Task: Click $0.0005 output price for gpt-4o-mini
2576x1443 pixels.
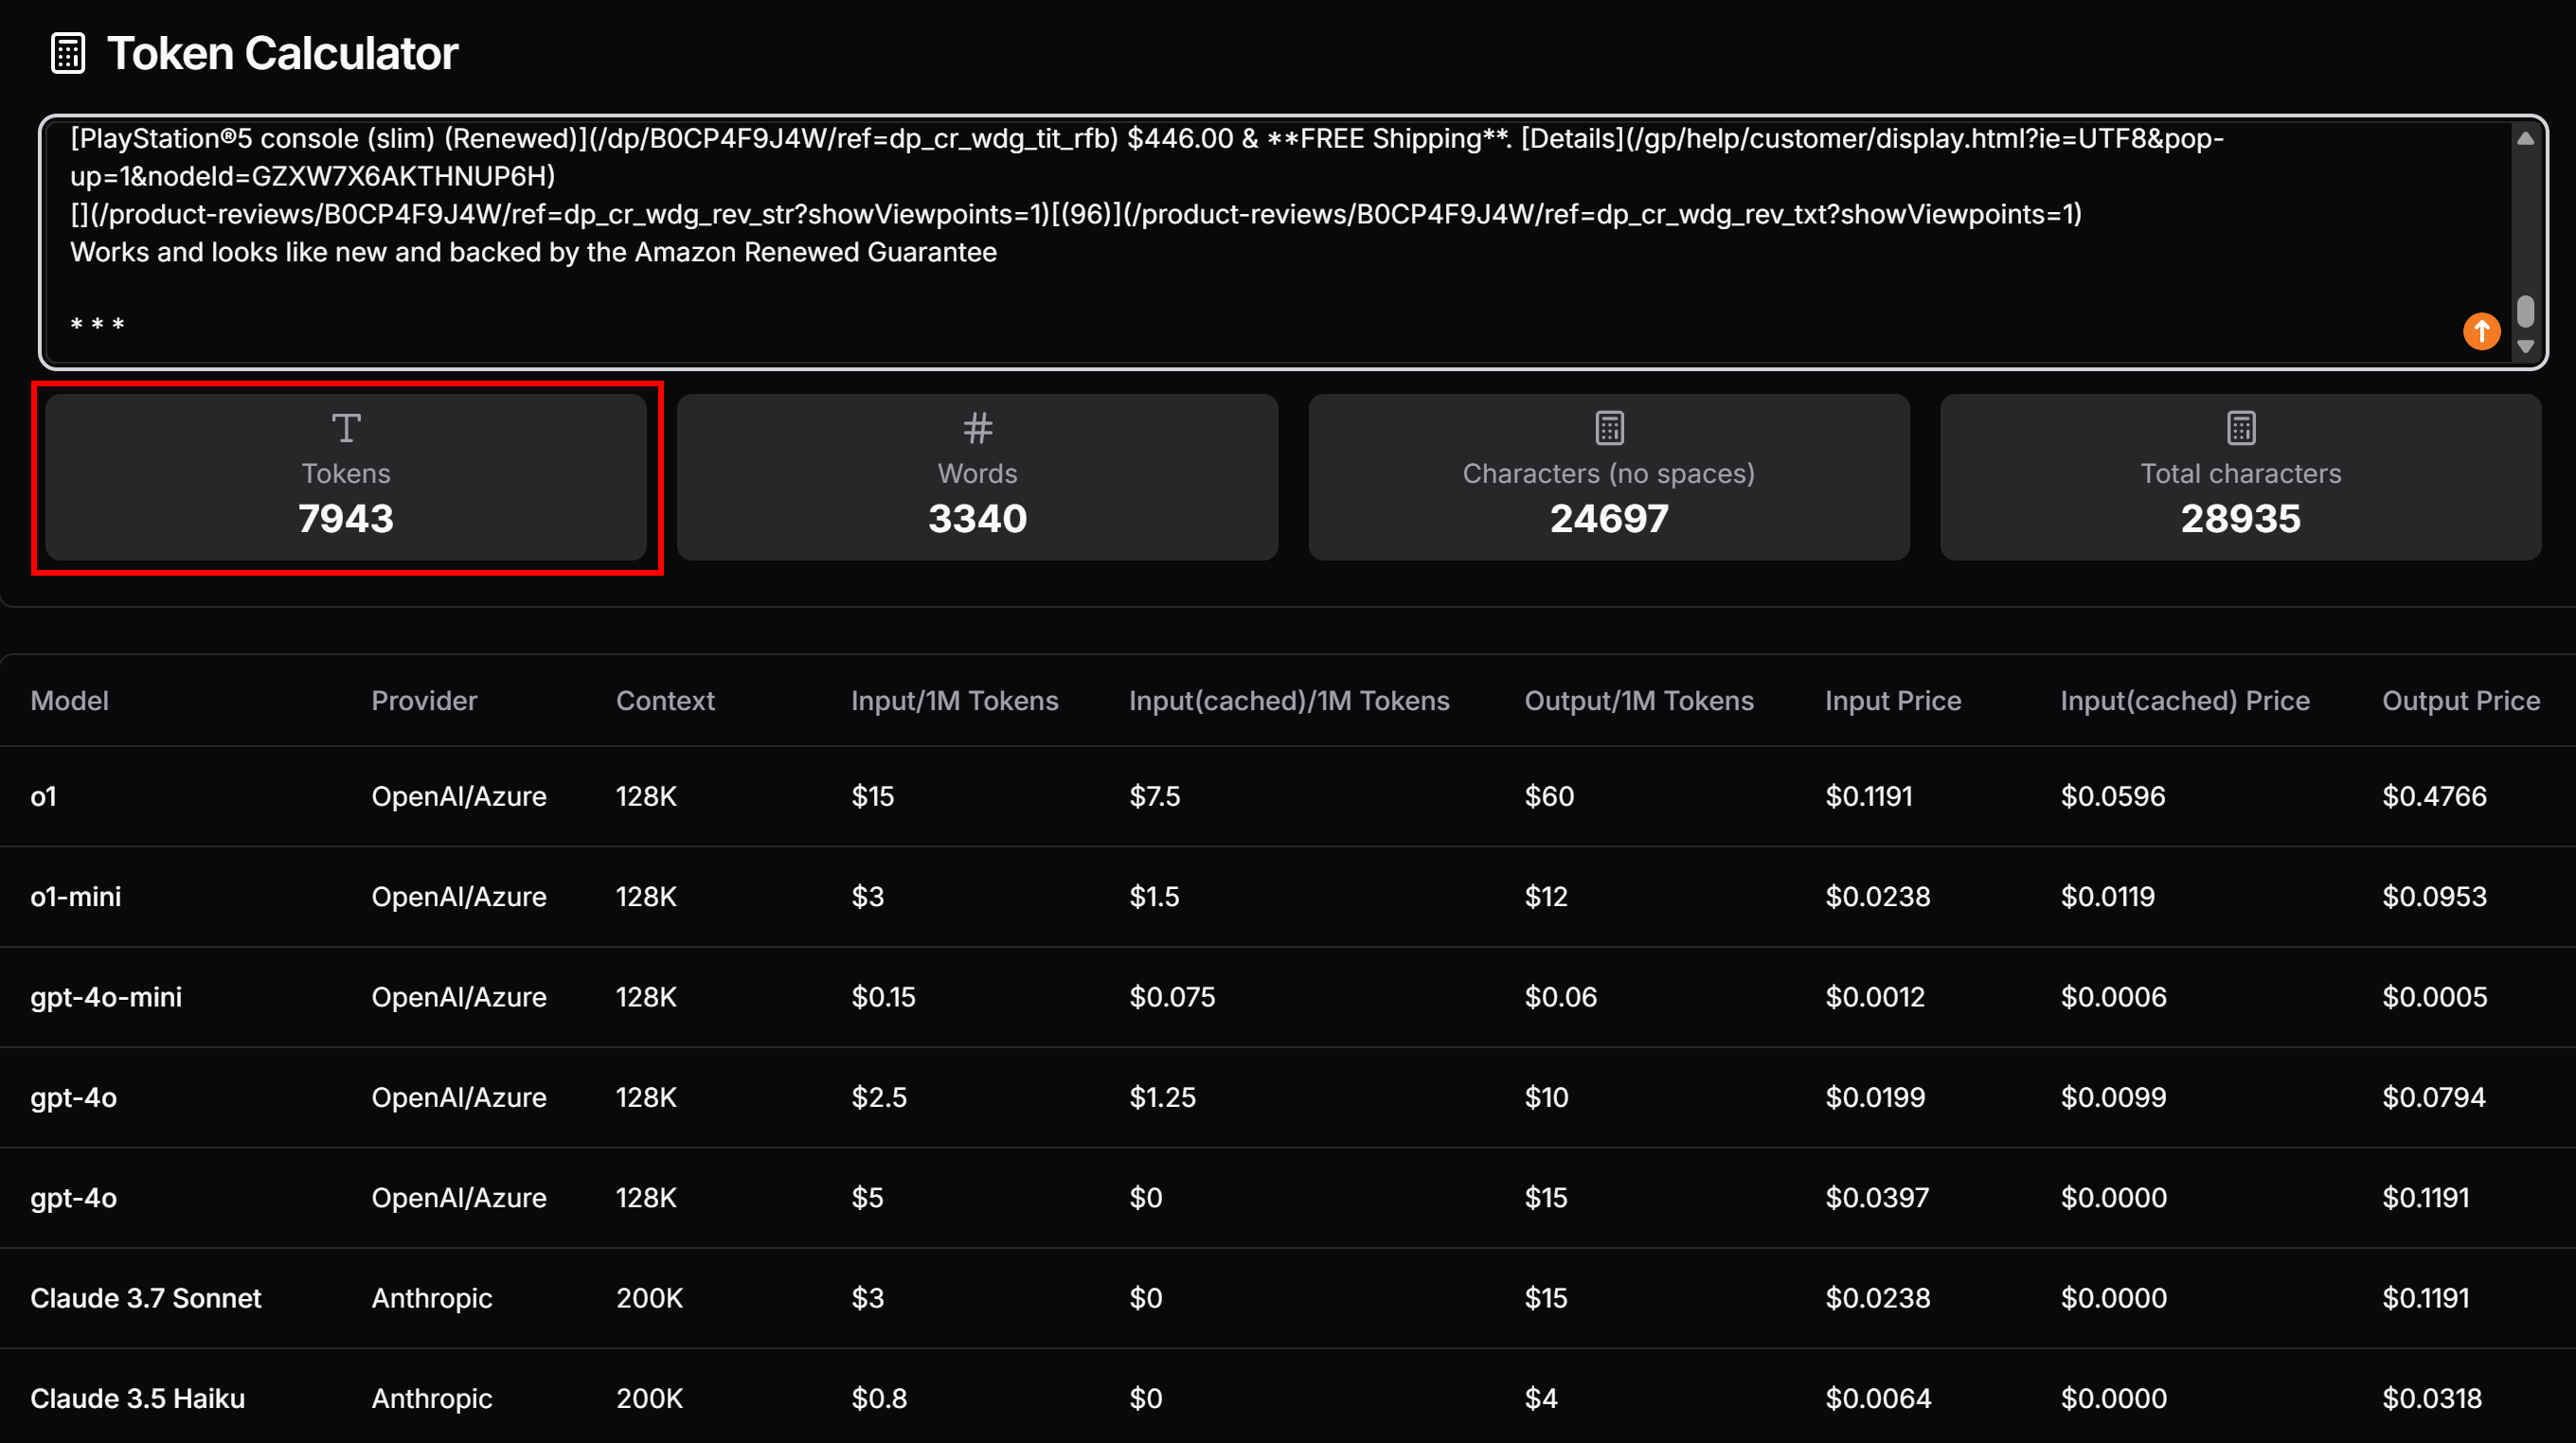Action: click(x=2434, y=998)
